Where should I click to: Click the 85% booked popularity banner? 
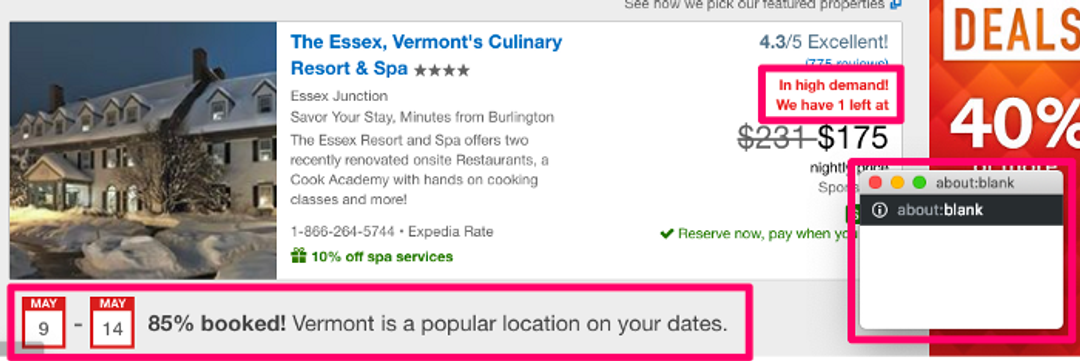(377, 322)
